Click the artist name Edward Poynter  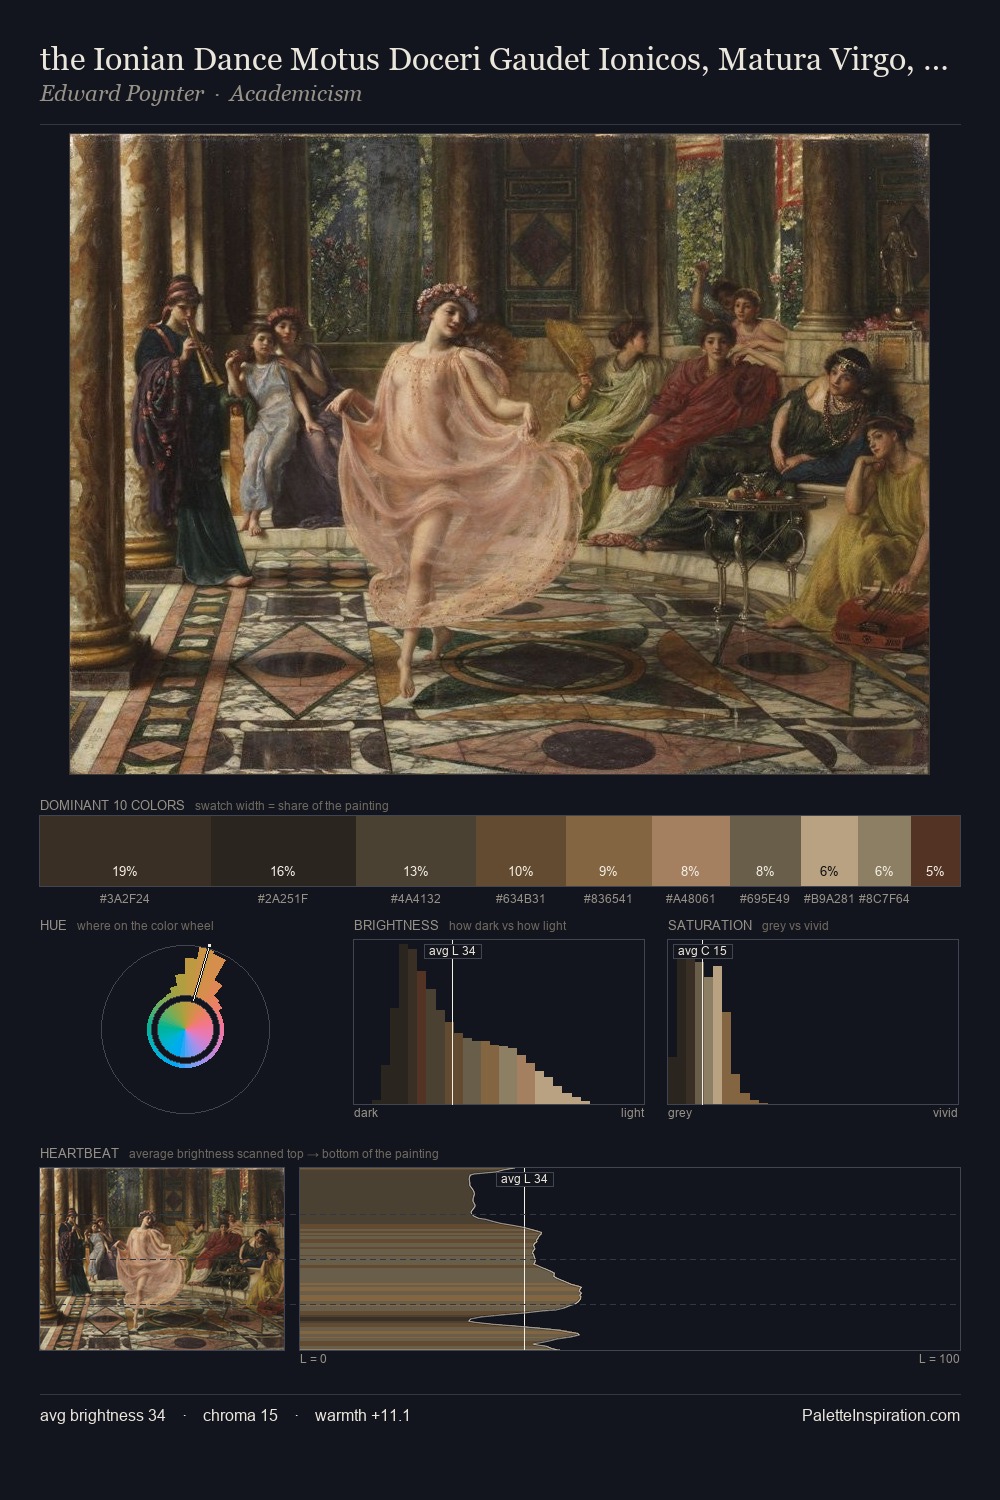[122, 94]
